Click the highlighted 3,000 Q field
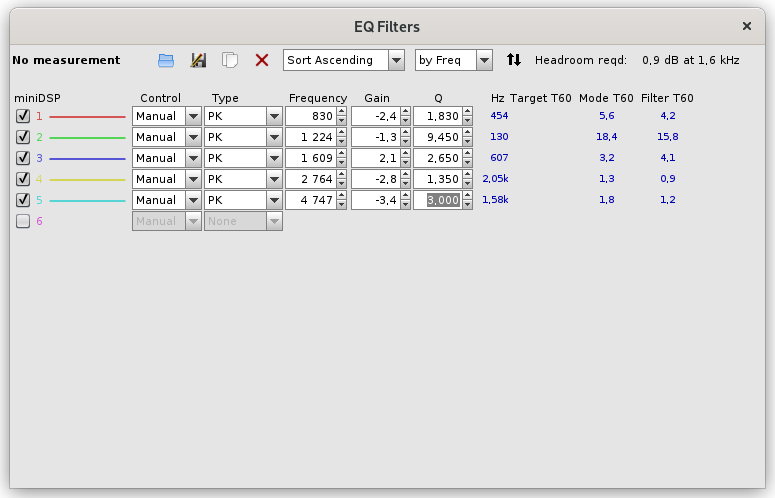This screenshot has height=498, width=775. coord(438,200)
